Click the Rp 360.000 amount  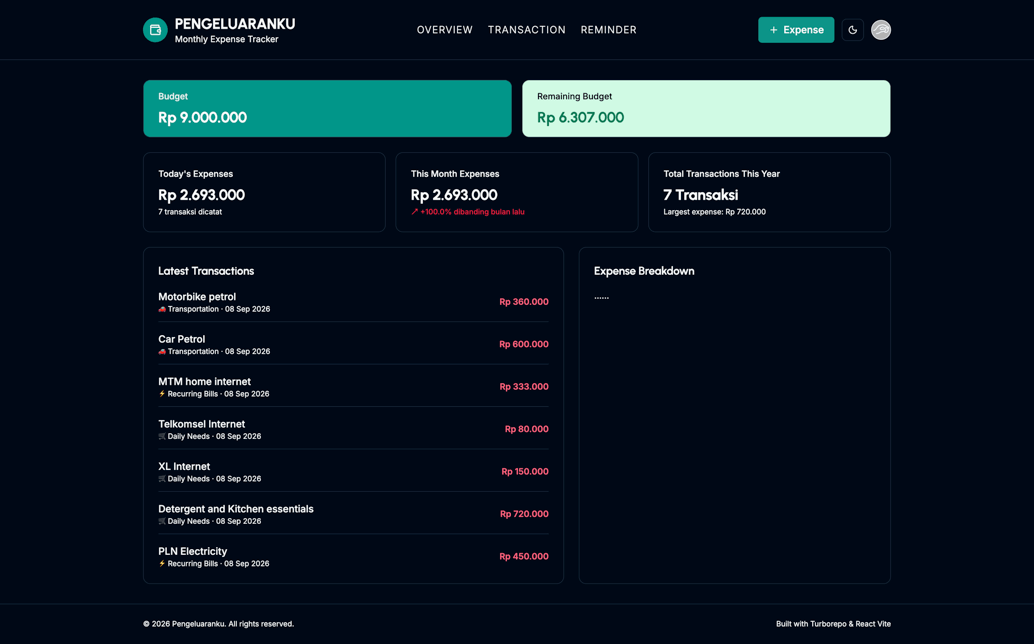coord(524,302)
